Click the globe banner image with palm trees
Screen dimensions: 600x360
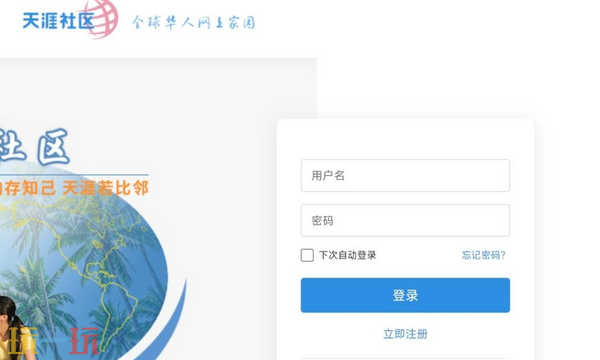tap(84, 260)
